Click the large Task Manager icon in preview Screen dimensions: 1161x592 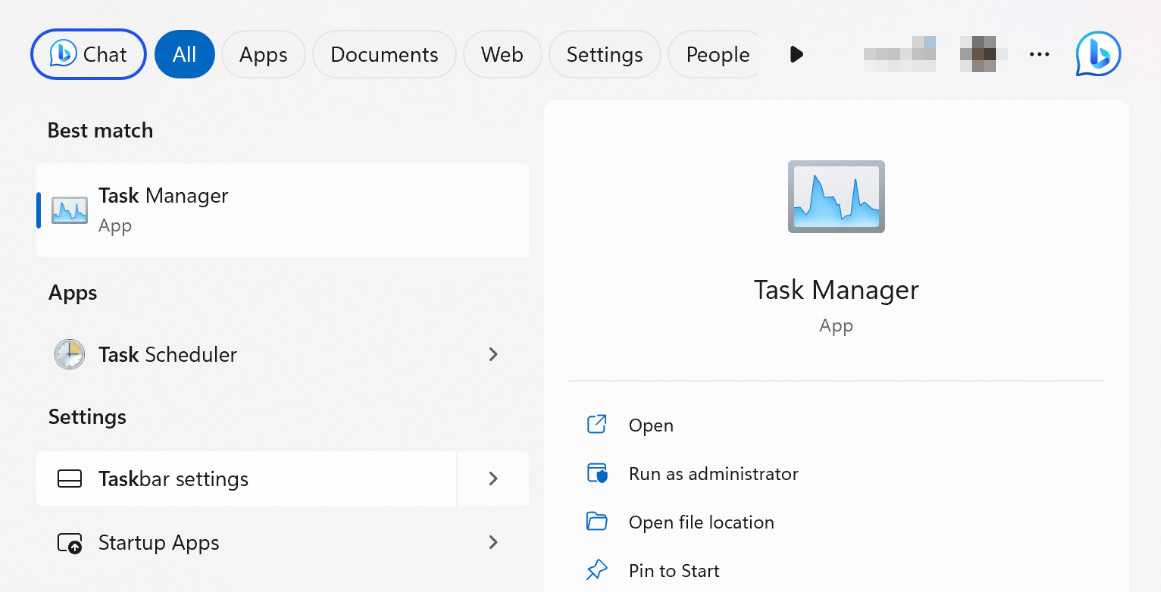[x=836, y=196]
